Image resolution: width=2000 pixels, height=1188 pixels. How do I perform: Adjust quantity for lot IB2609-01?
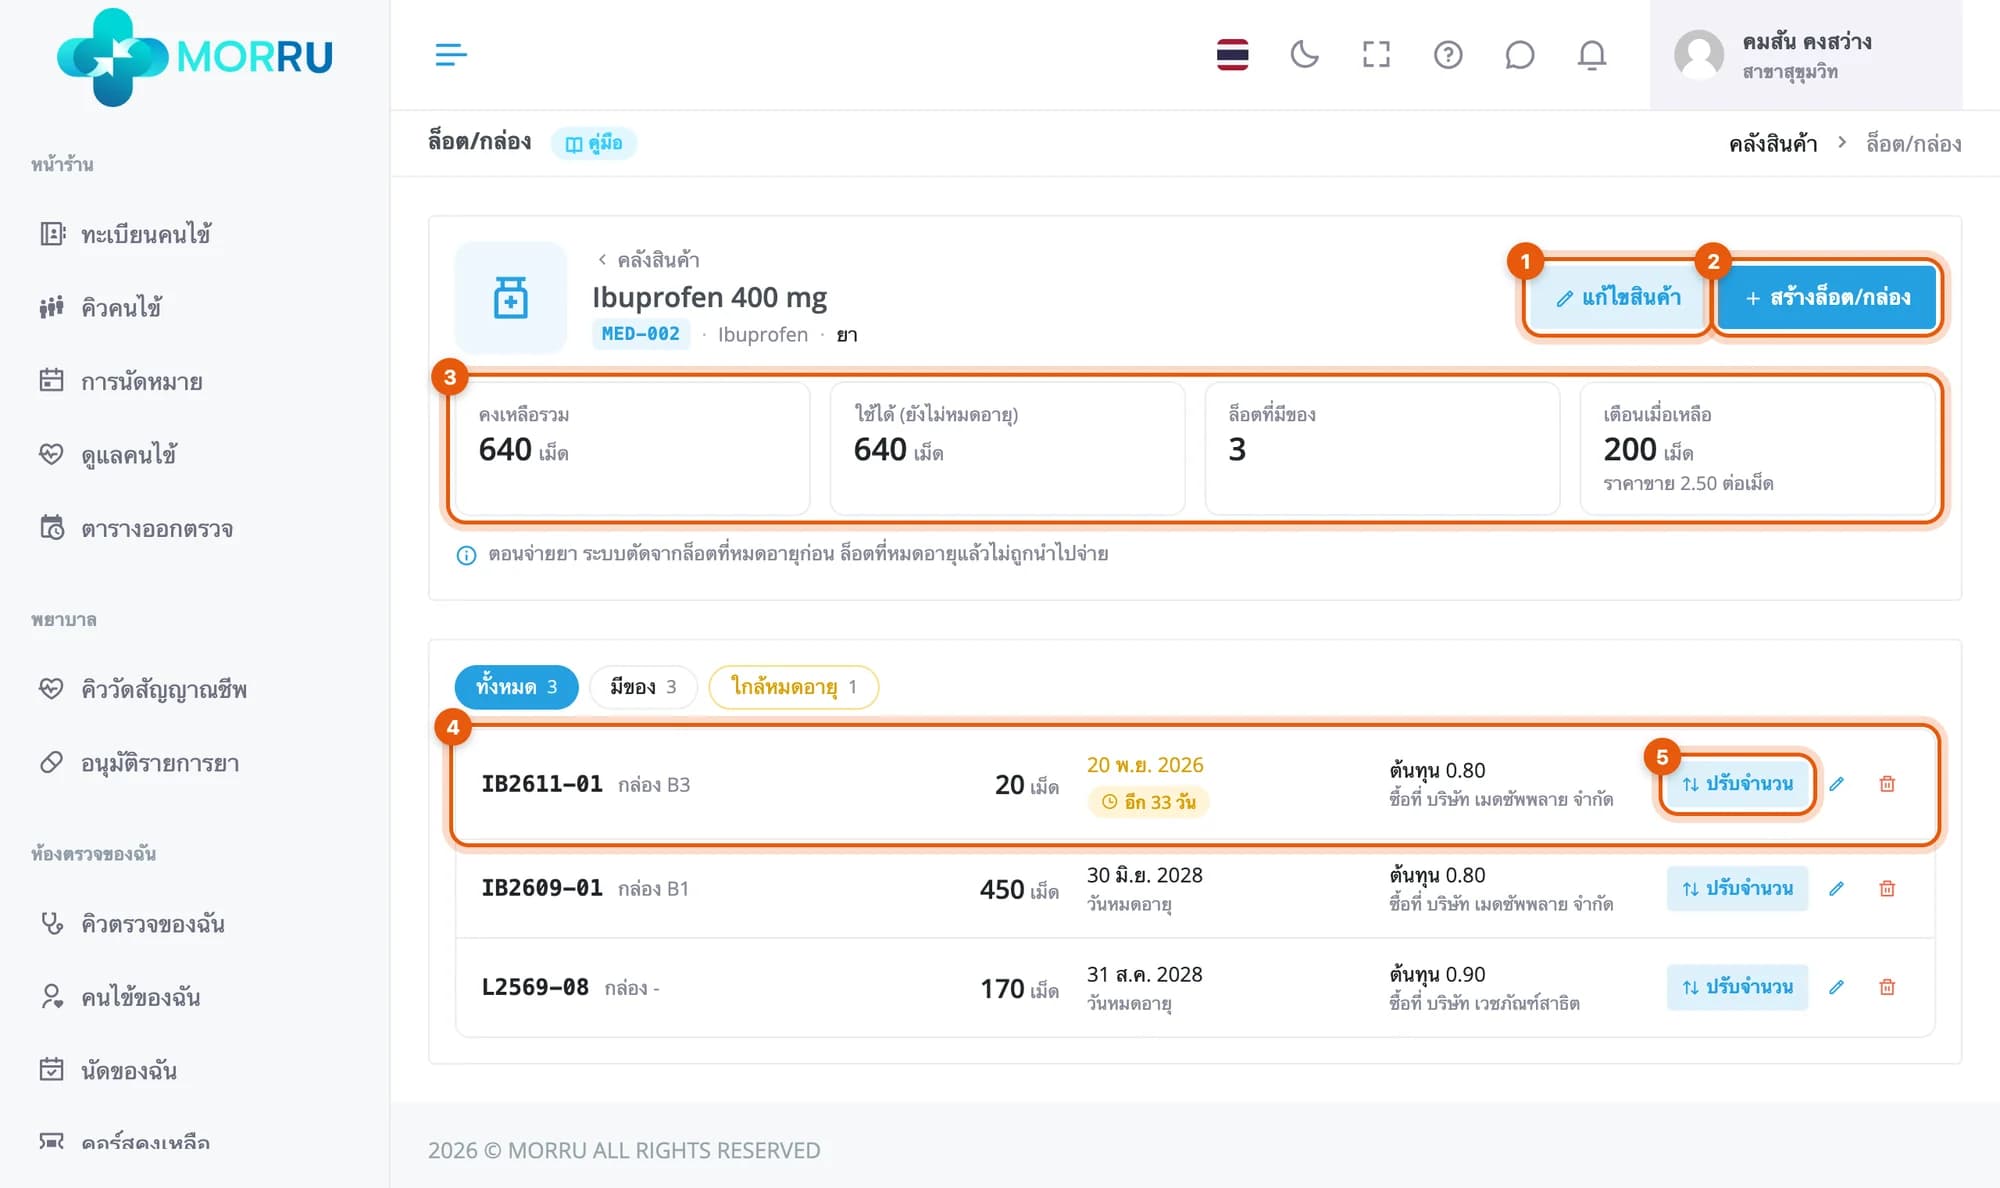[x=1737, y=888]
